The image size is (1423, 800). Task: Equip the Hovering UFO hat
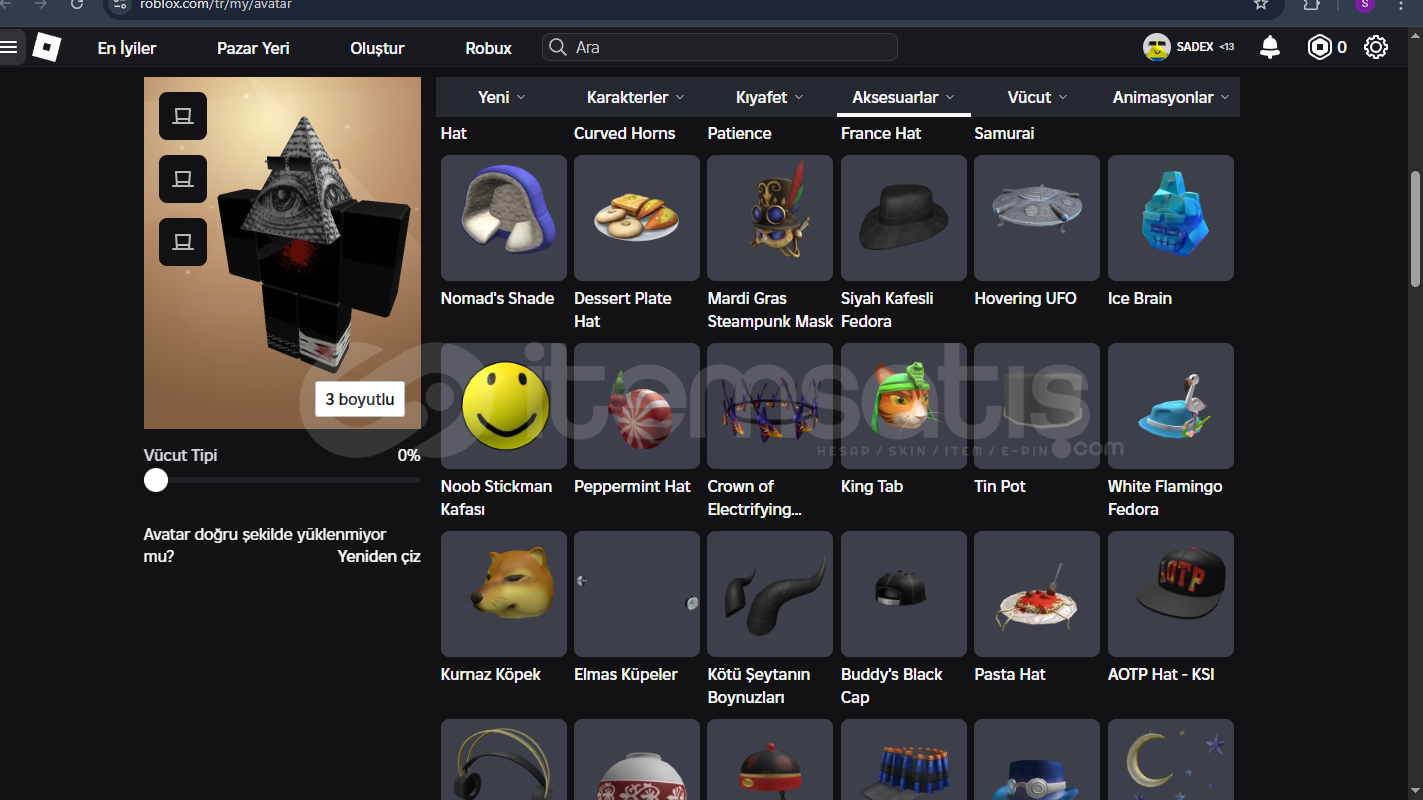coord(1037,218)
